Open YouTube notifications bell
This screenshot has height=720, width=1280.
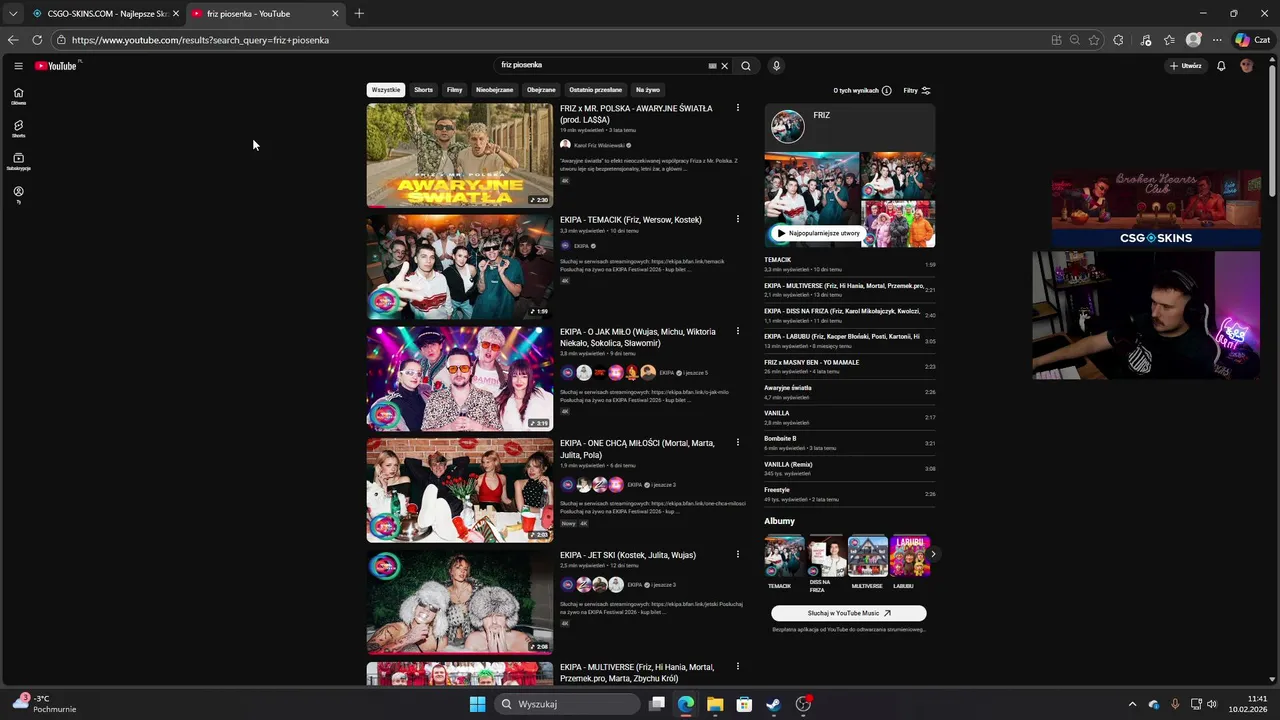[1221, 66]
